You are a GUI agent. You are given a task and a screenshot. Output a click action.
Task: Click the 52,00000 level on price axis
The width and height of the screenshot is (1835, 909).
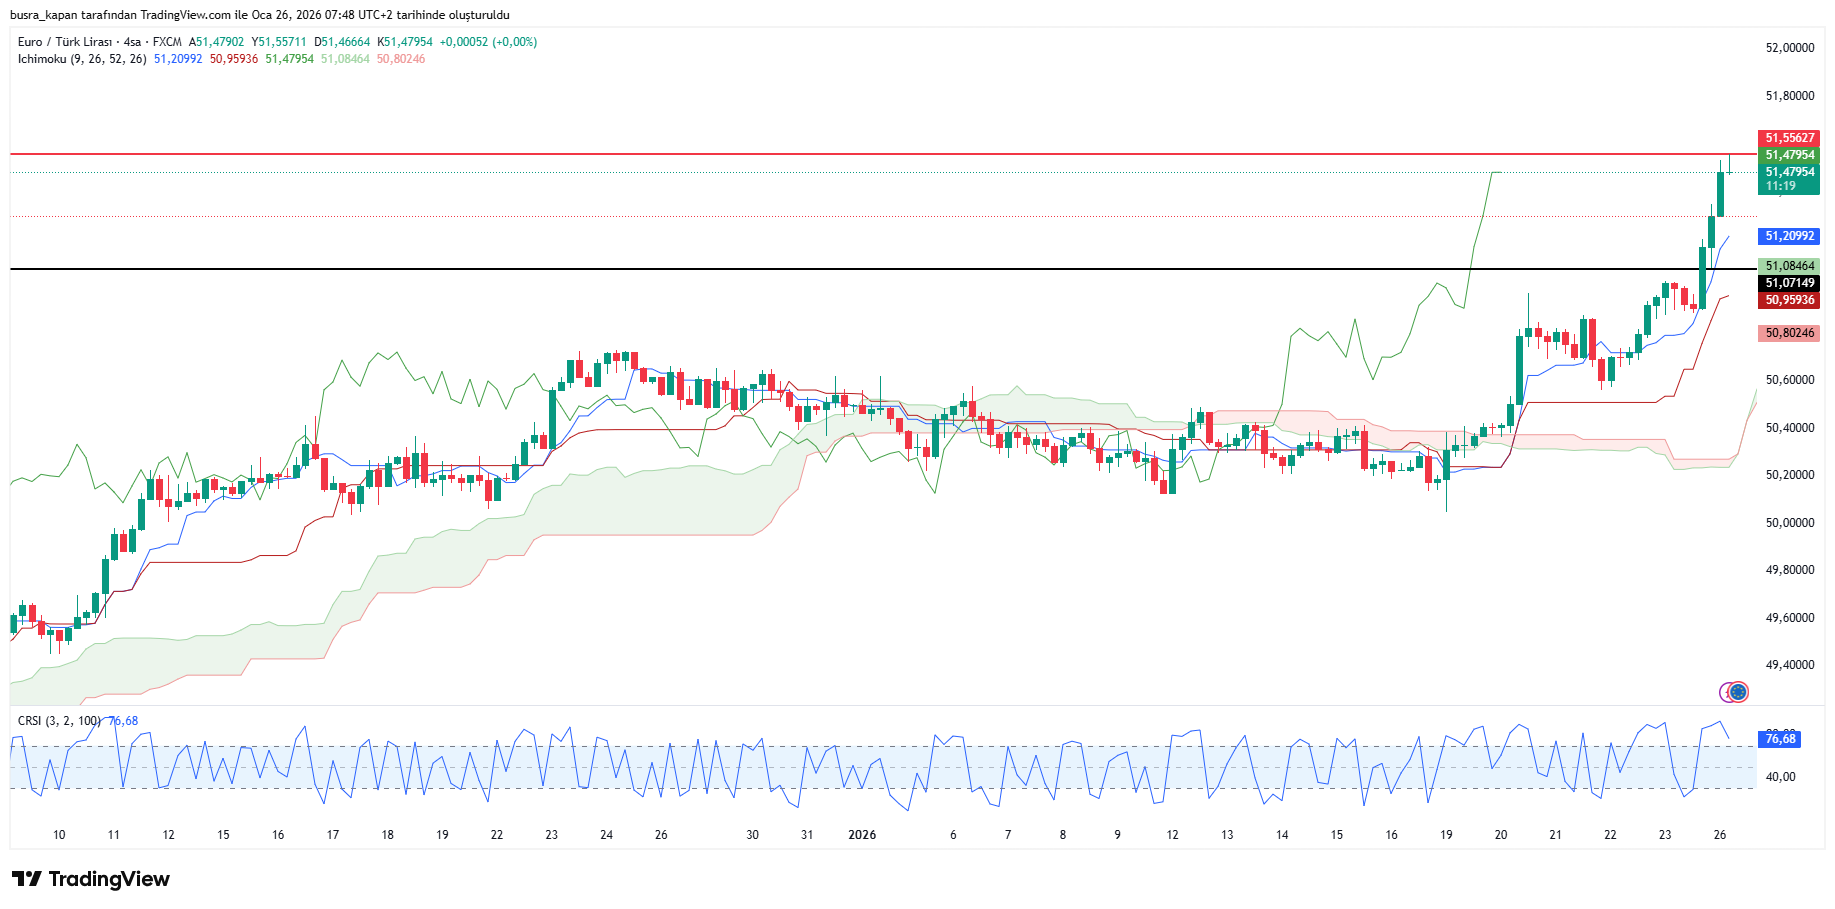(1789, 48)
